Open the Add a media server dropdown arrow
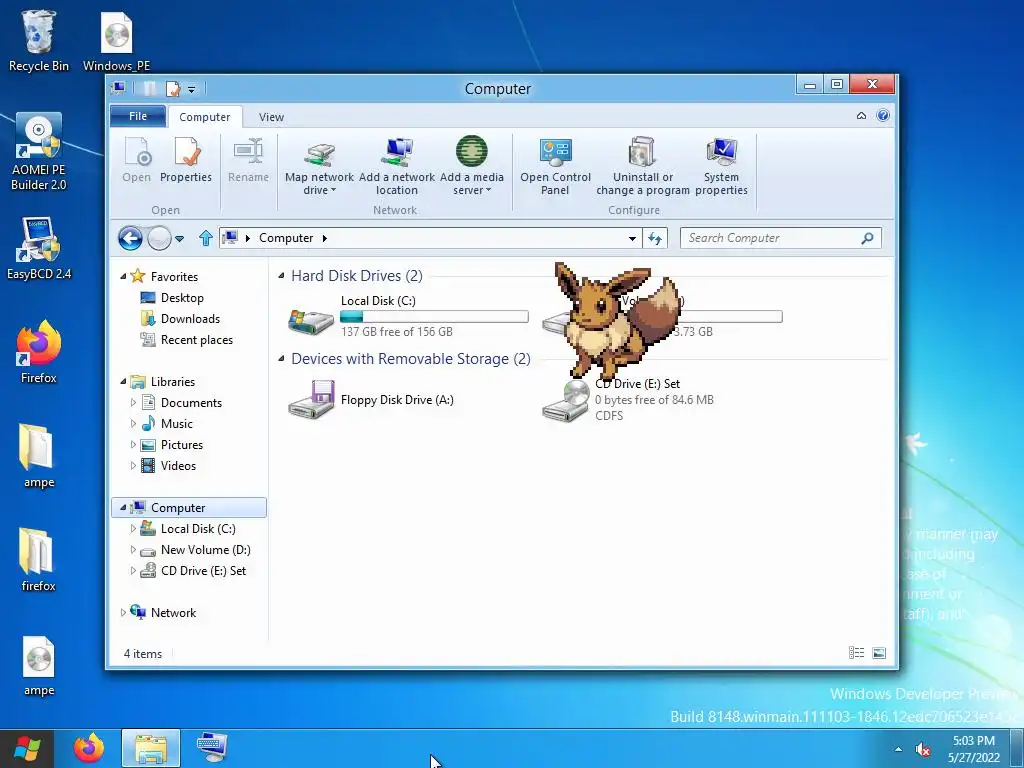The image size is (1024, 768). pyautogui.click(x=488, y=191)
